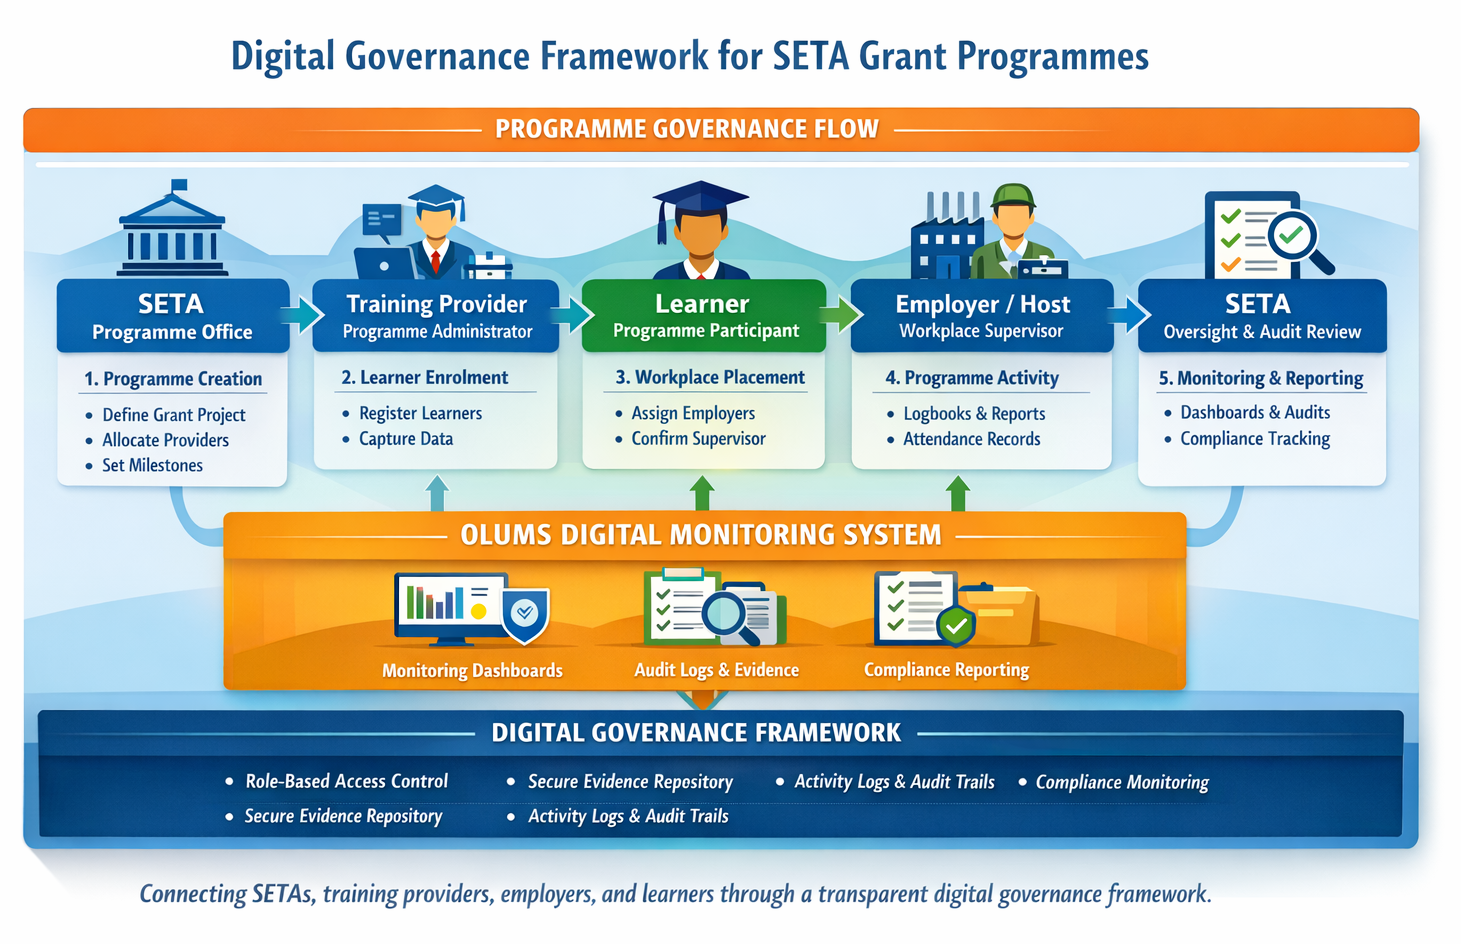Click the 'Compliance Monitoring' framework item

(x=1122, y=782)
